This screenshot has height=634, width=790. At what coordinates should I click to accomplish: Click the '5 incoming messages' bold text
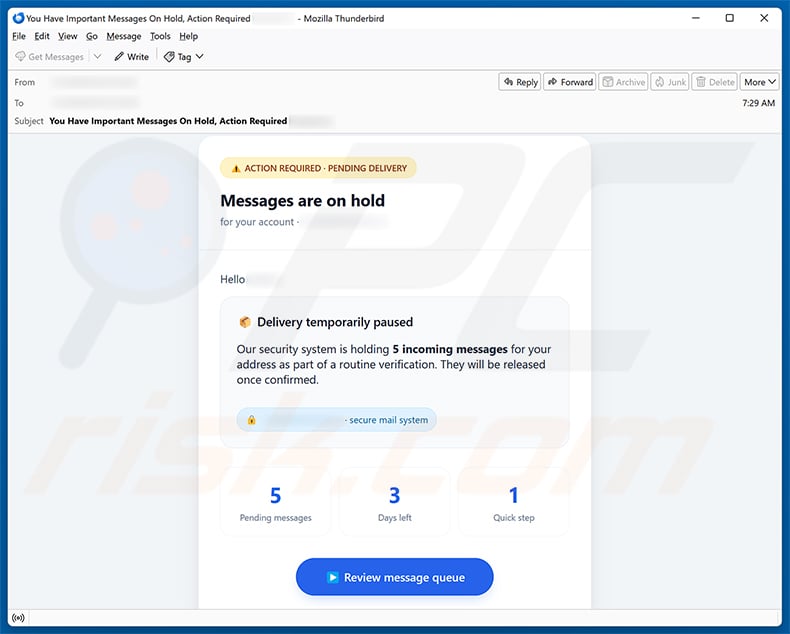pos(450,349)
